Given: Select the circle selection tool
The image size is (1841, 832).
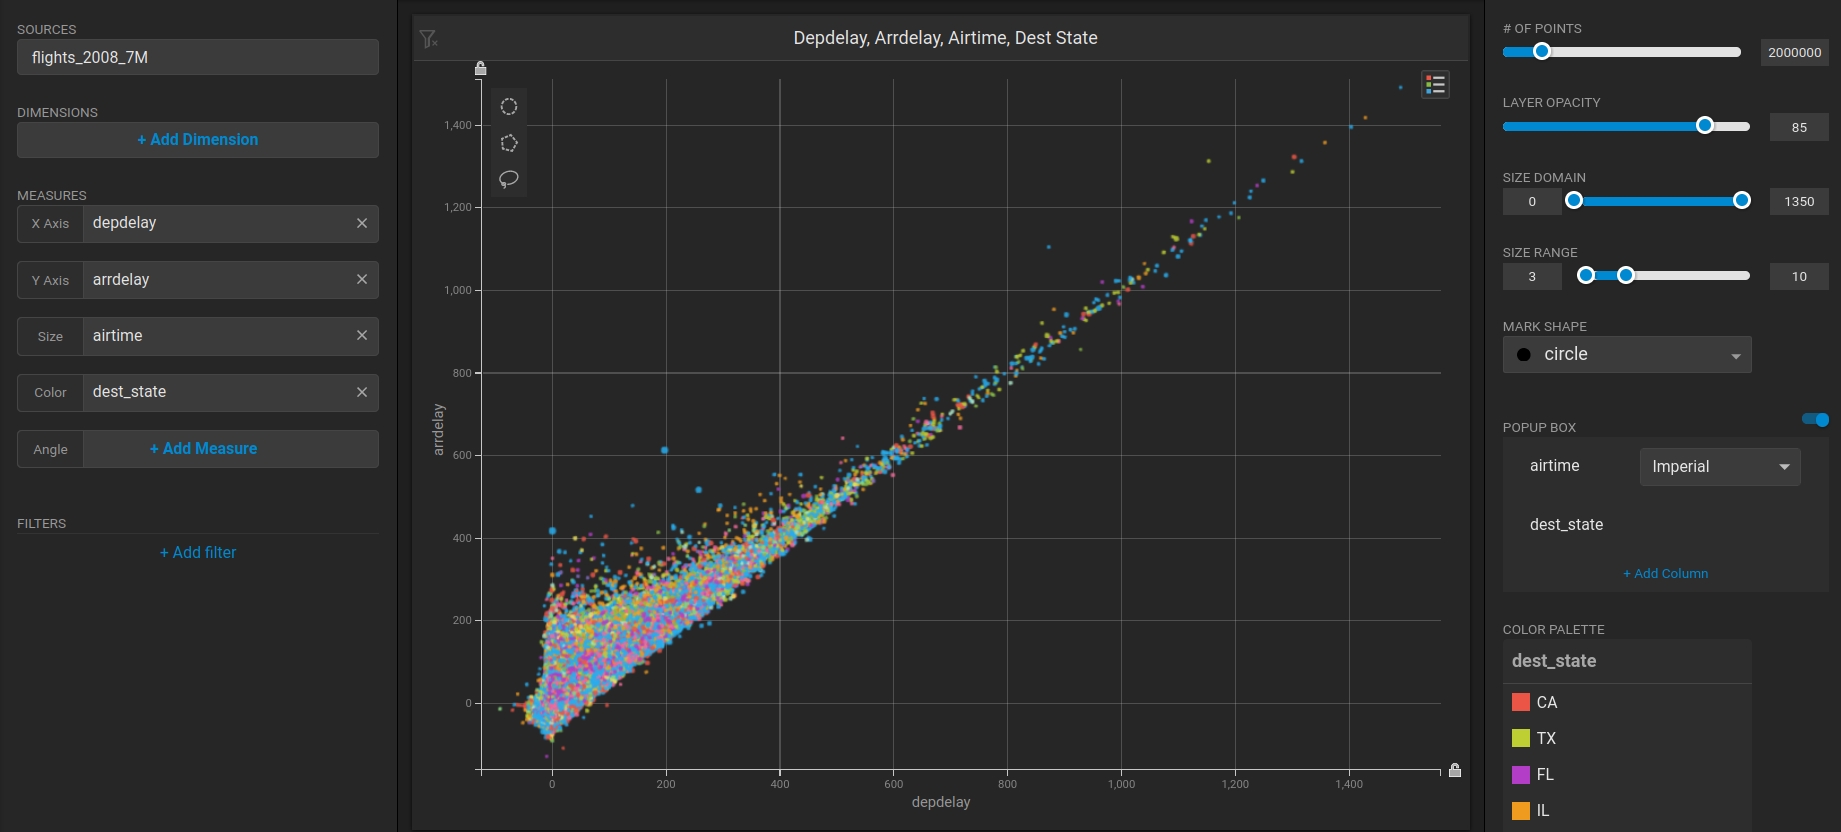Looking at the screenshot, I should (509, 106).
